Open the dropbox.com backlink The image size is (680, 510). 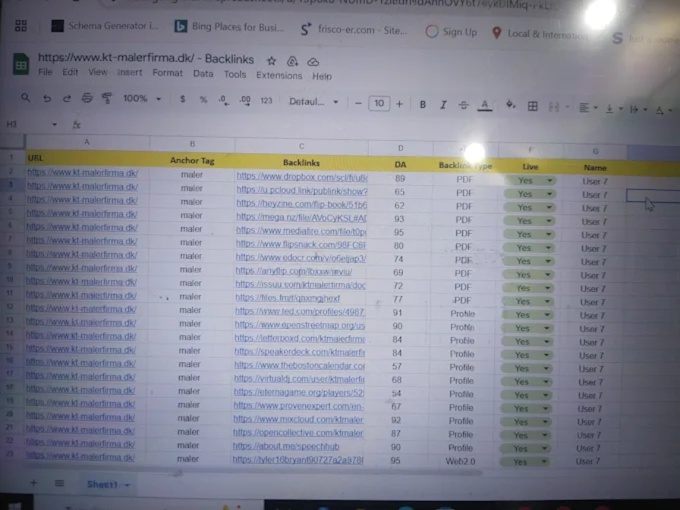pyautogui.click(x=301, y=177)
